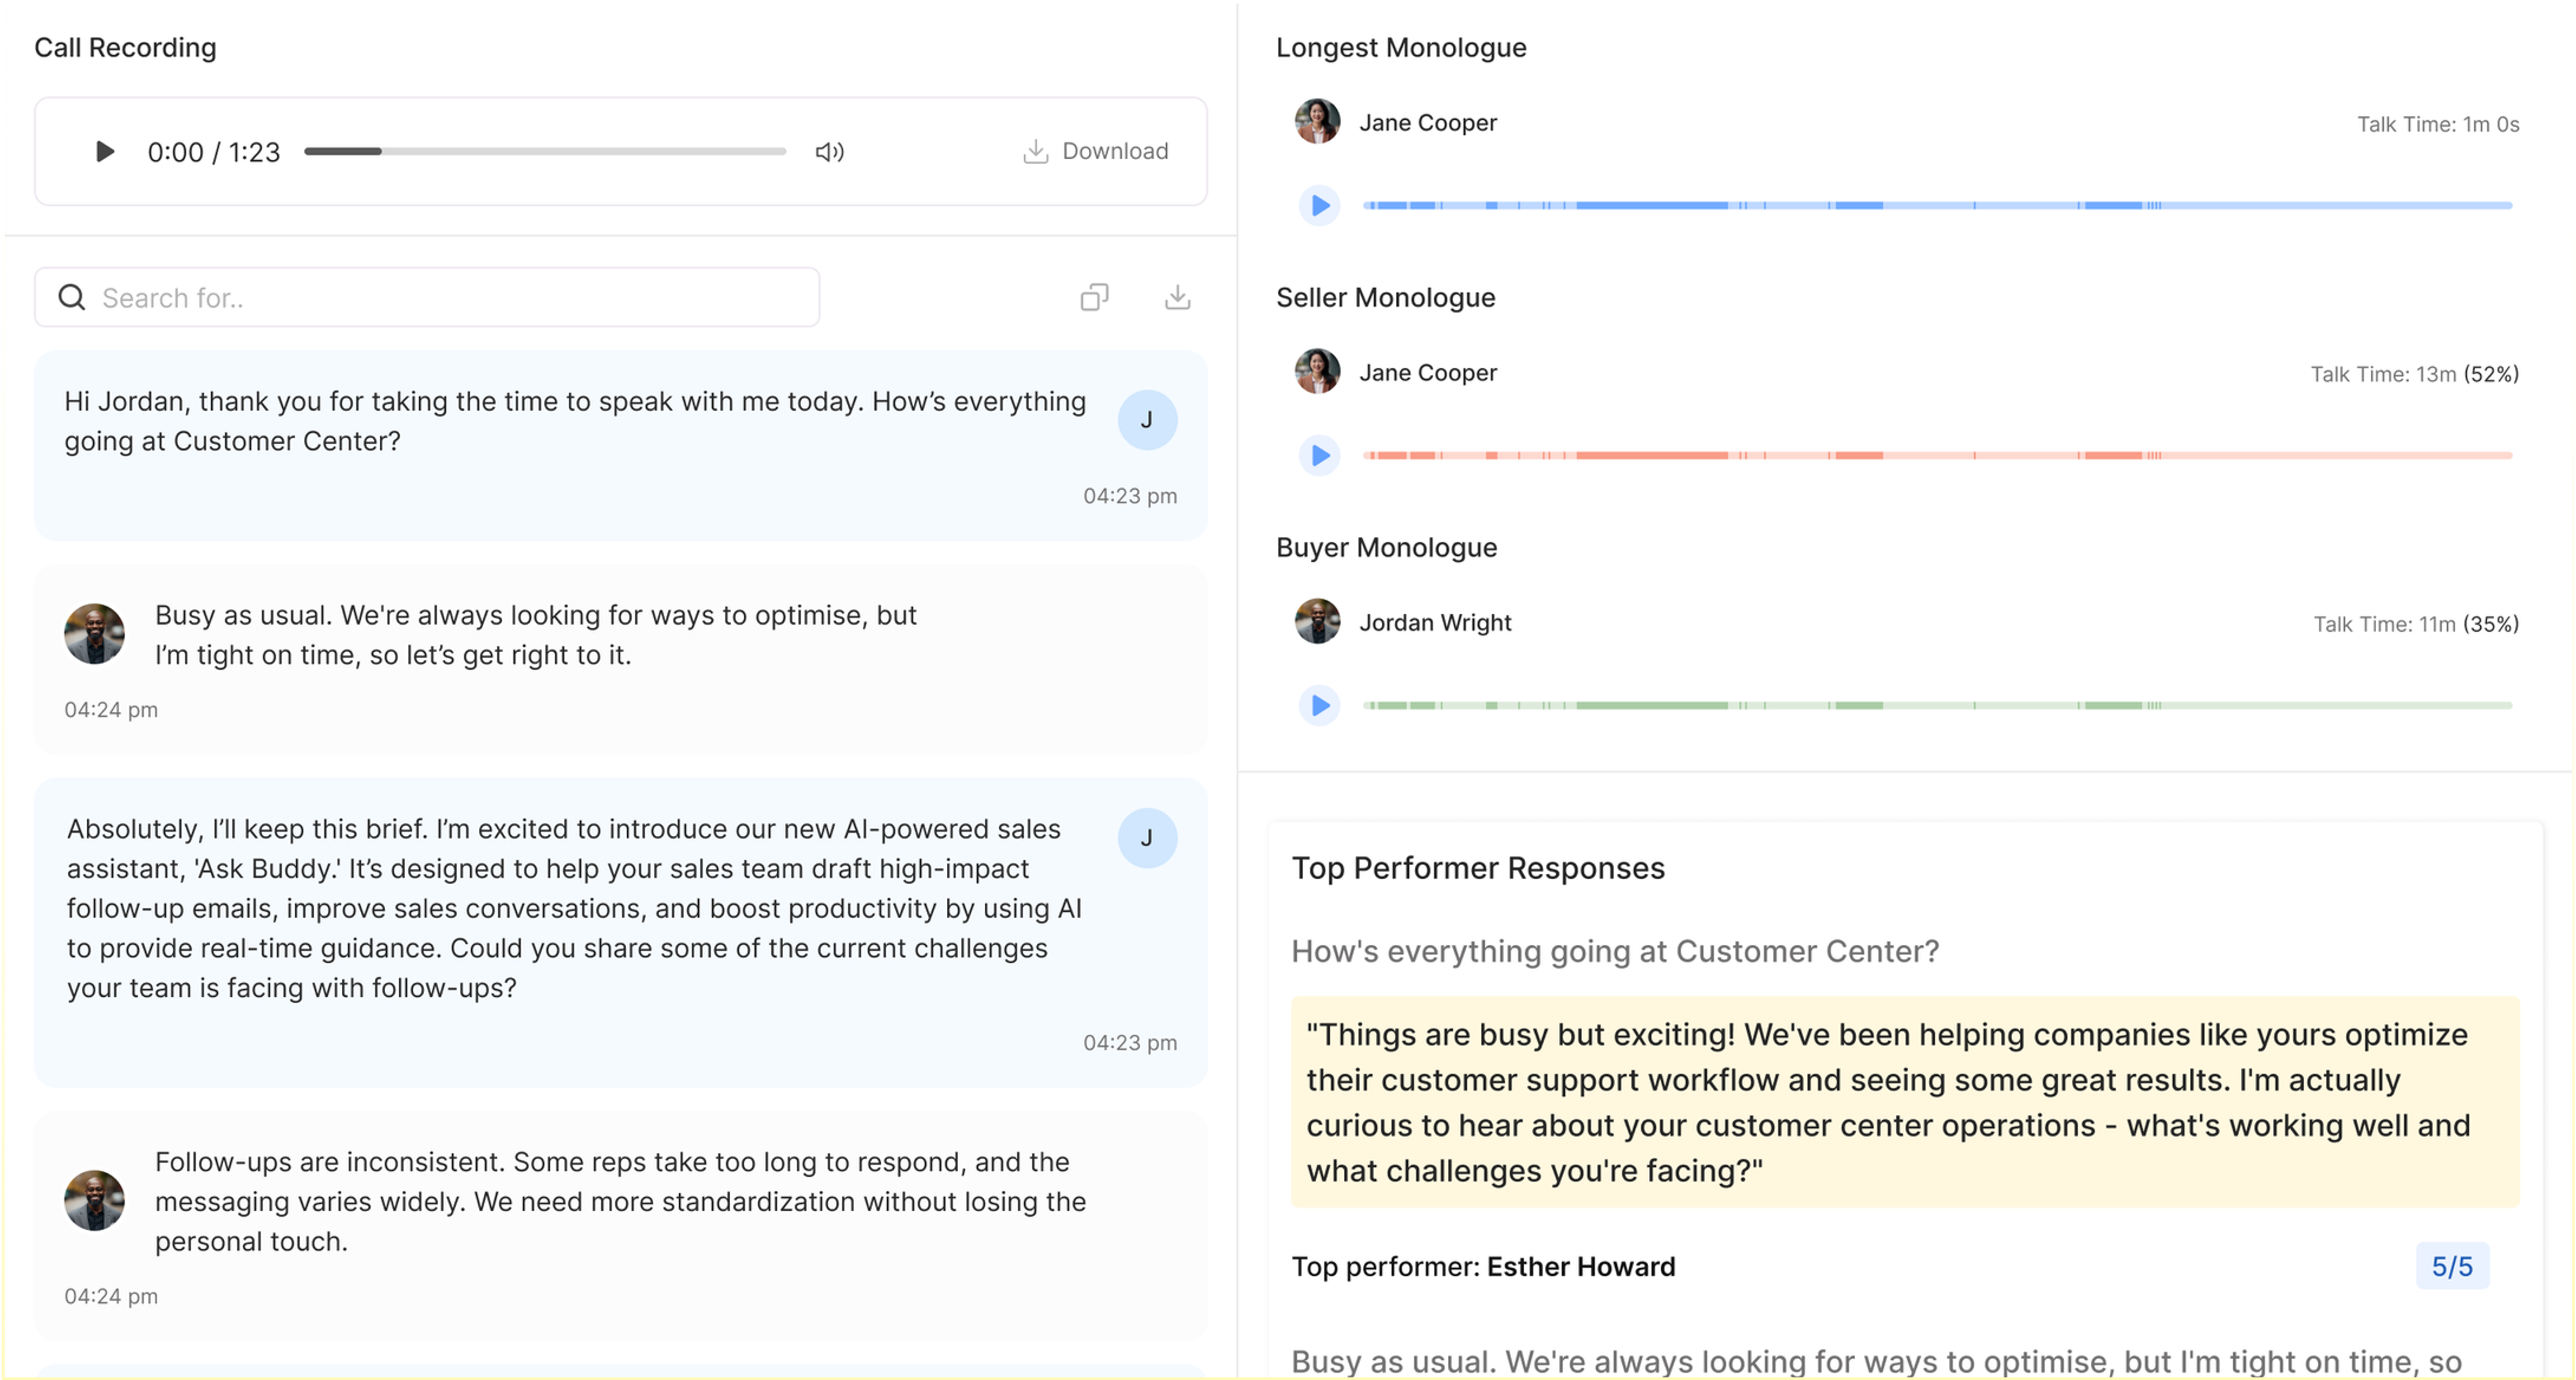
Task: Seek within the red Seller Monologue timeline
Action: [1937, 456]
